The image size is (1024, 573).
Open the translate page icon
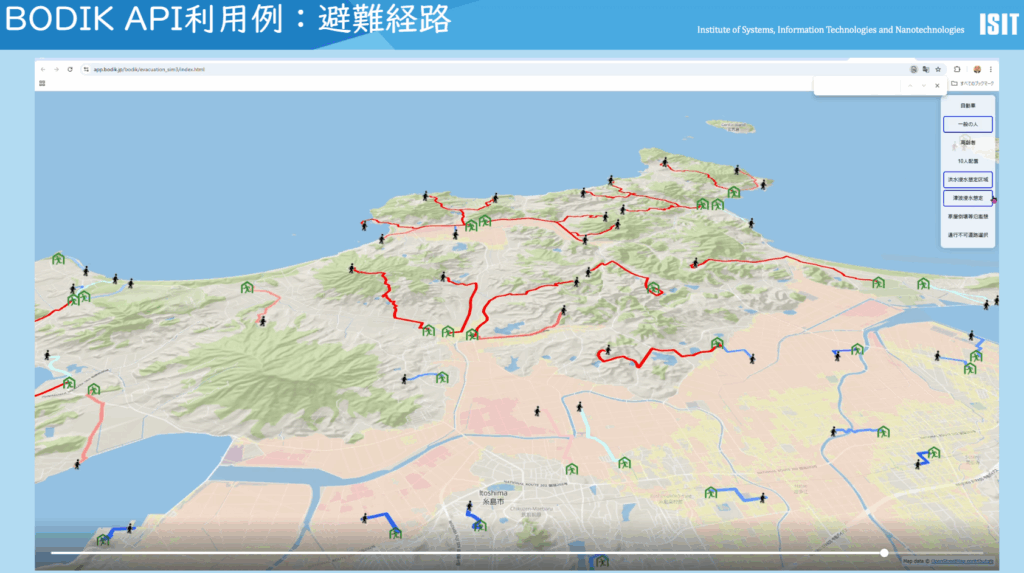(925, 69)
